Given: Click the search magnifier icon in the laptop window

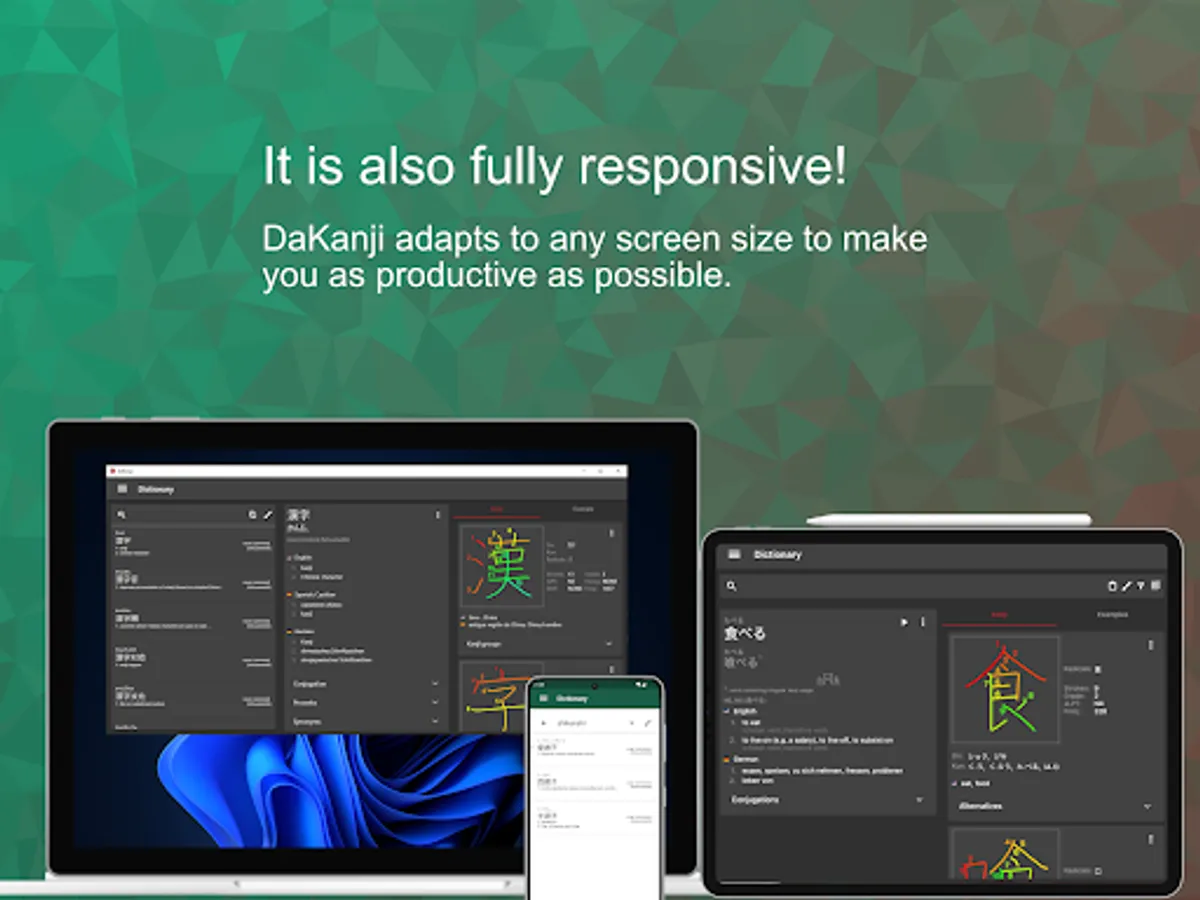Looking at the screenshot, I should pyautogui.click(x=121, y=514).
